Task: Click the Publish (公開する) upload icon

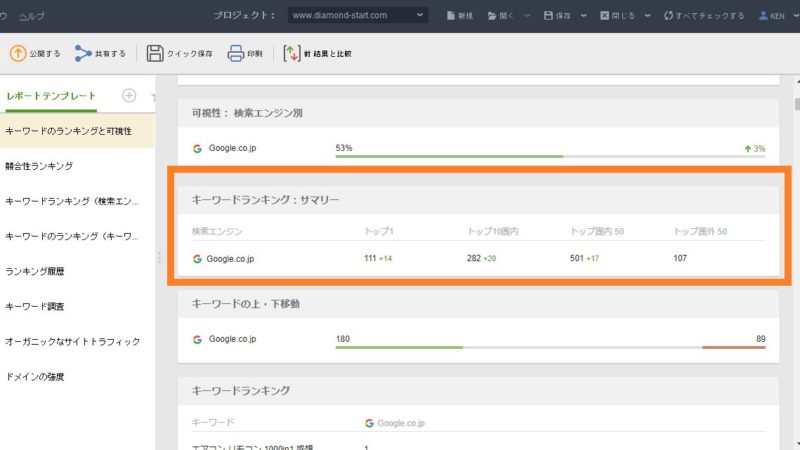Action: (18, 53)
